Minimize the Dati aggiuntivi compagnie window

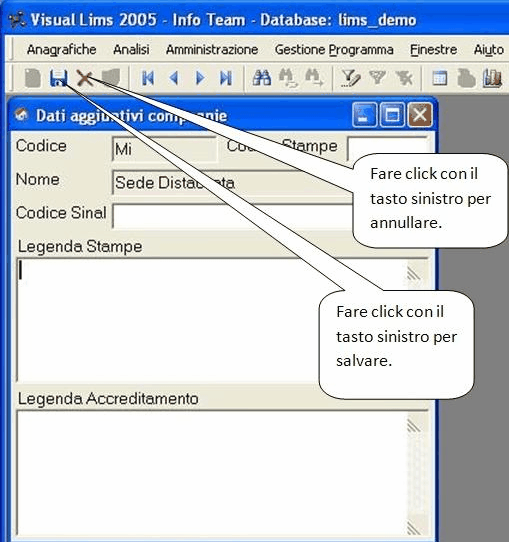pos(364,115)
